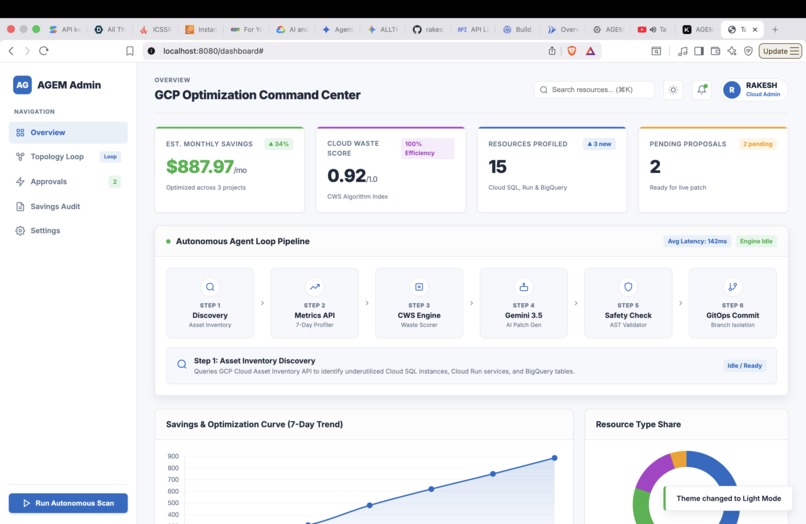Click the Engine Idle status badge
This screenshot has width=806, height=524.
(x=756, y=241)
